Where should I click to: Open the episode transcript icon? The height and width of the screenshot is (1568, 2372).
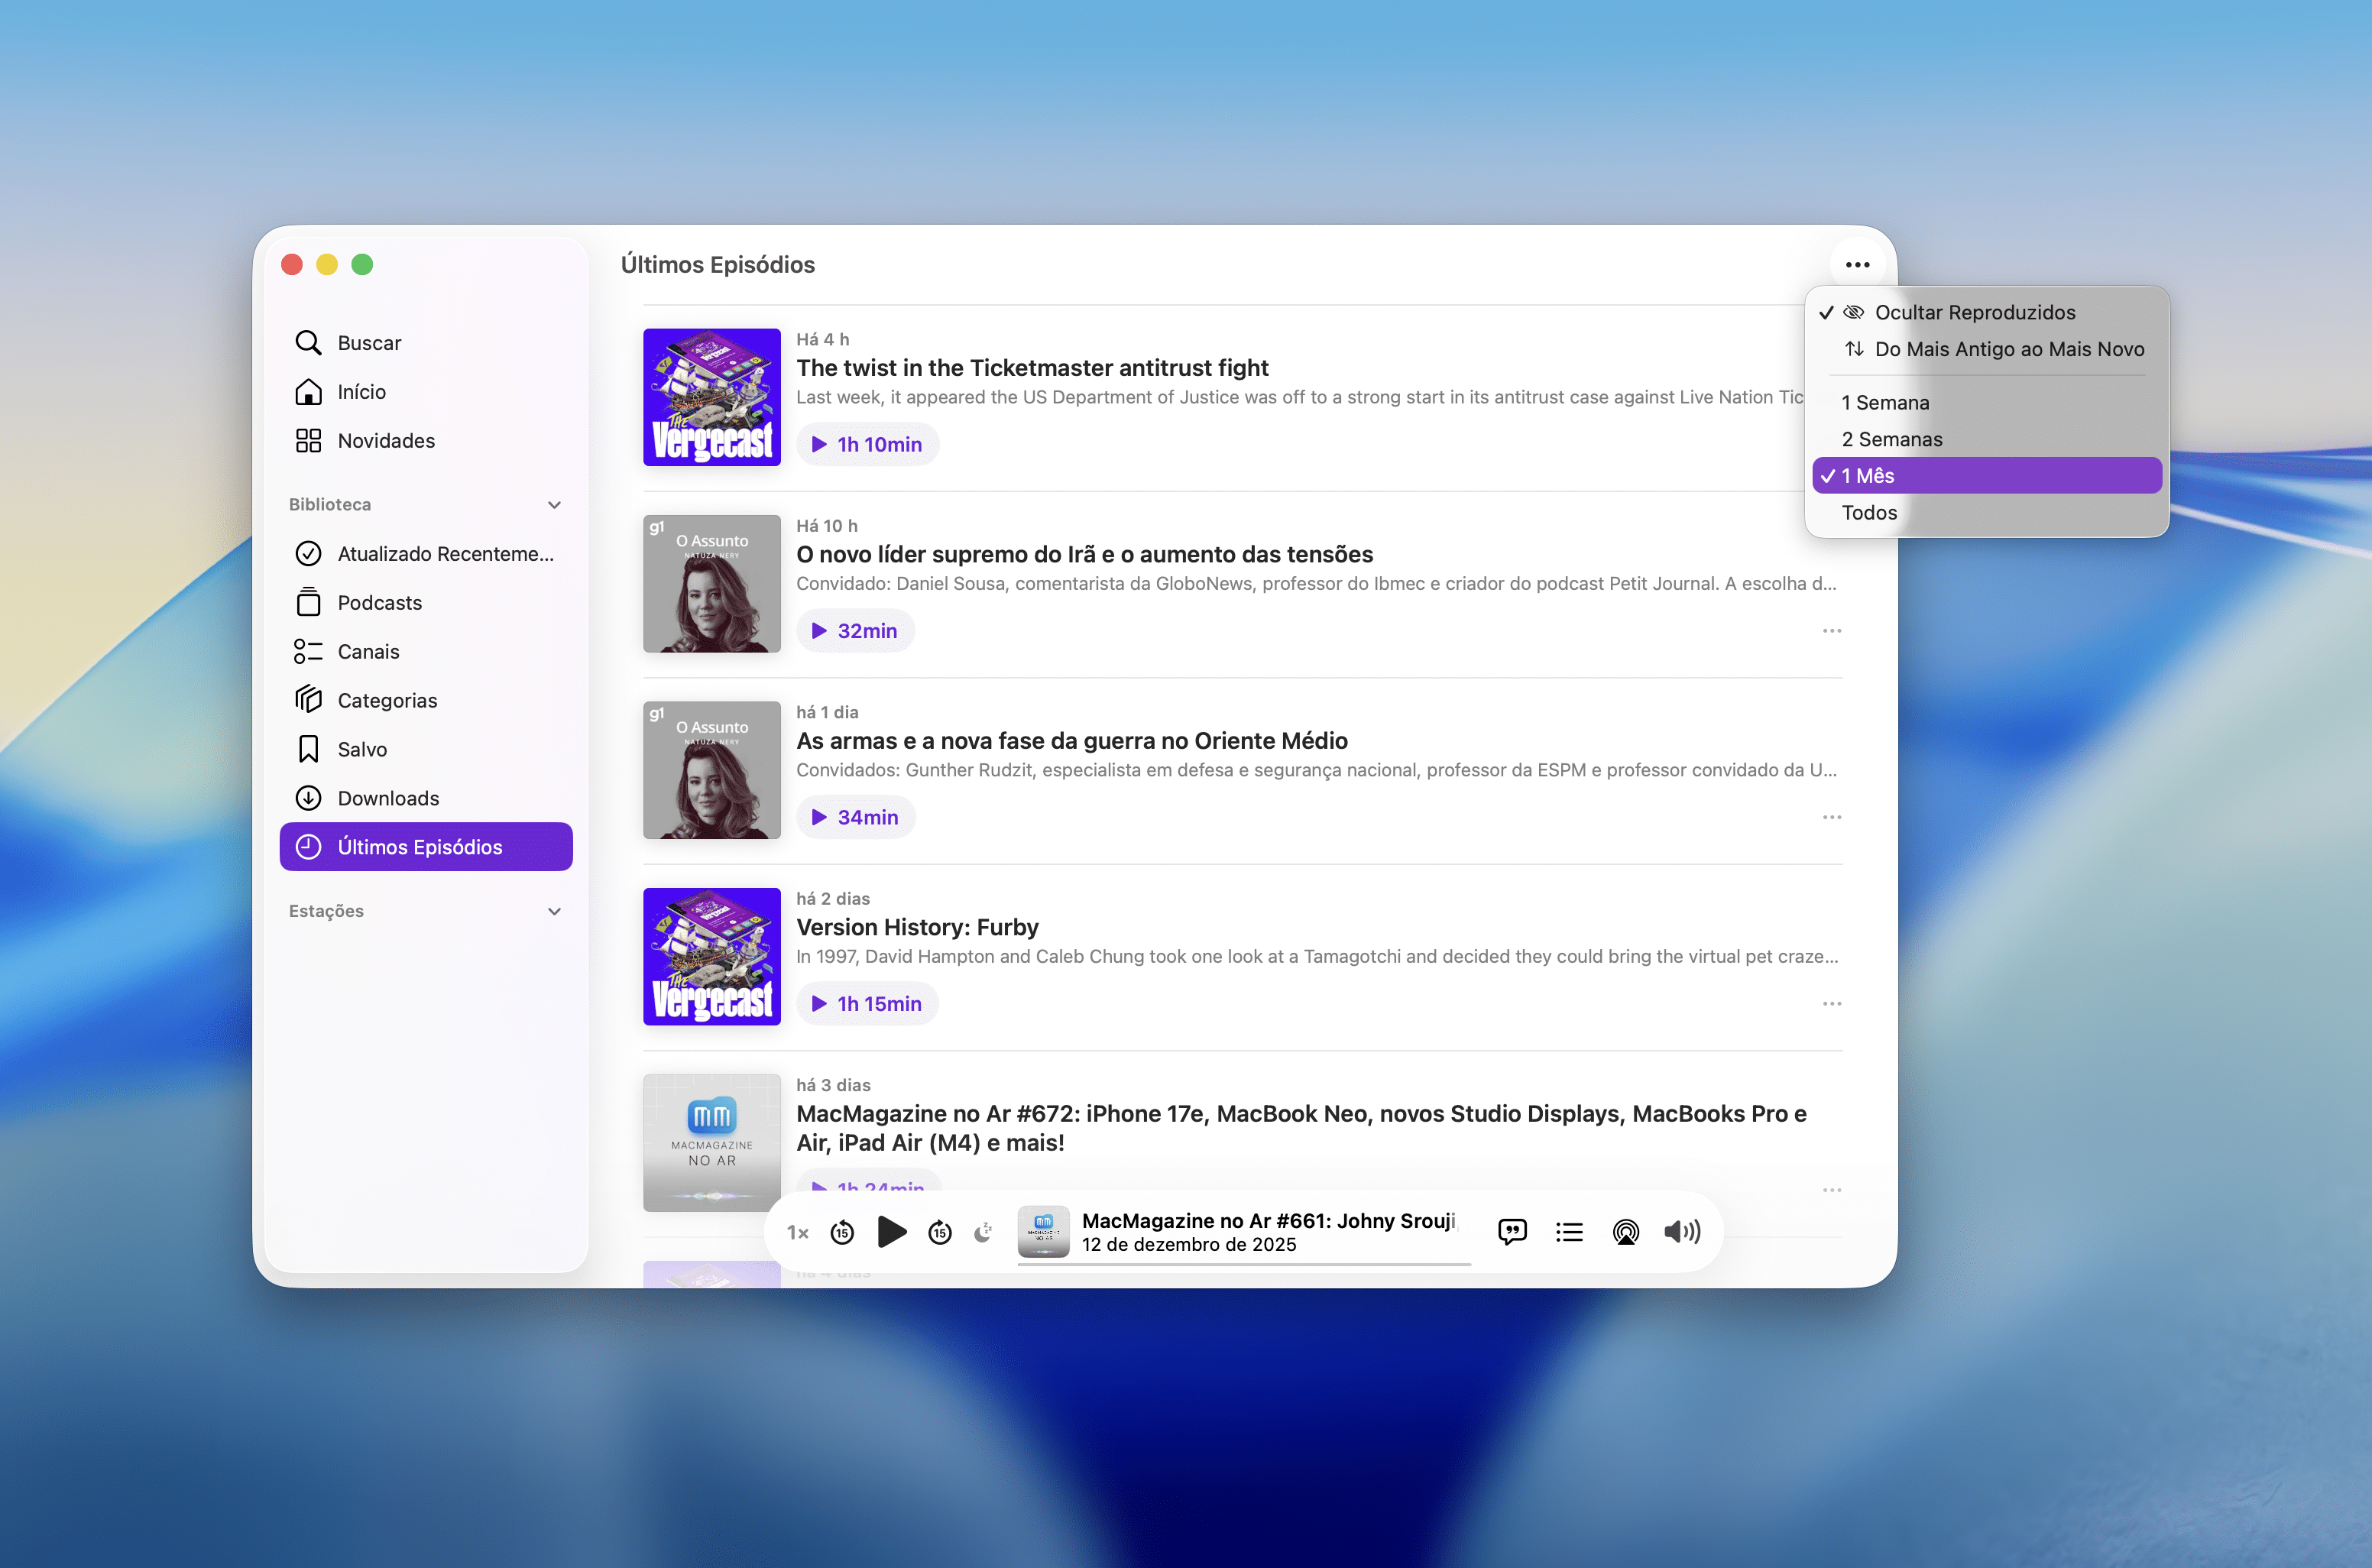(x=1511, y=1232)
